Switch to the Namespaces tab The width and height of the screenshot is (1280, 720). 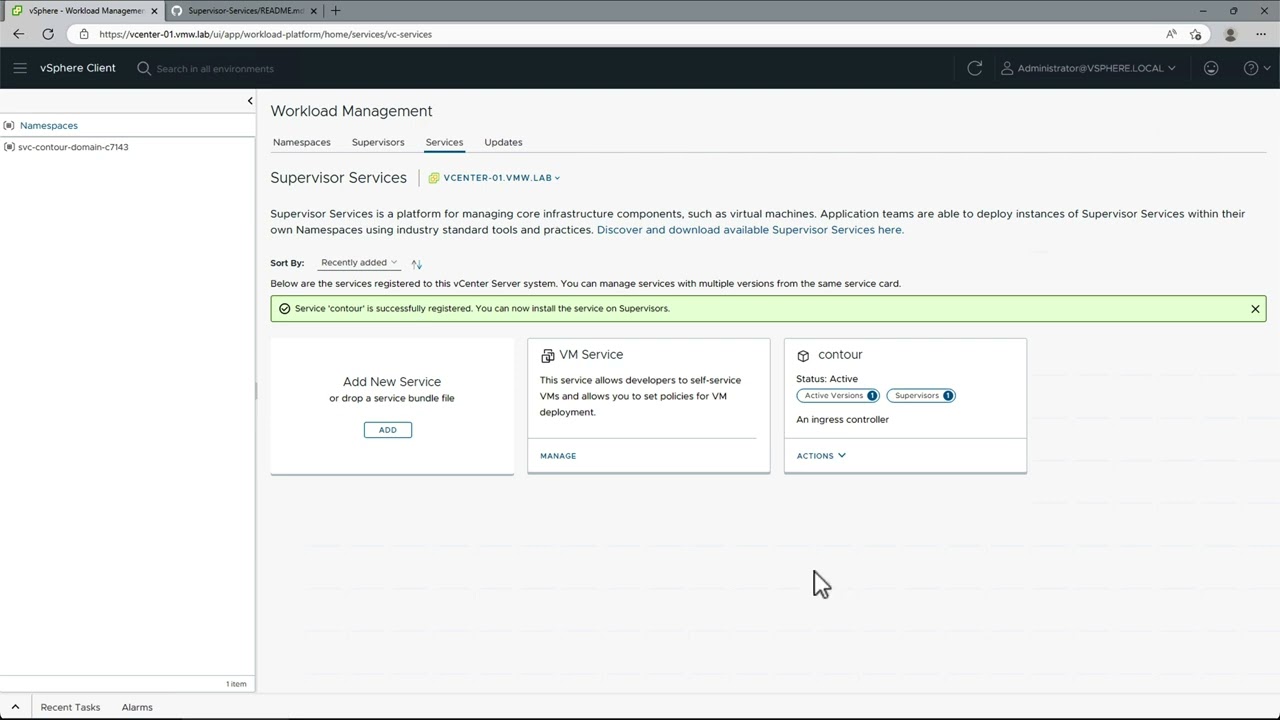pos(302,142)
